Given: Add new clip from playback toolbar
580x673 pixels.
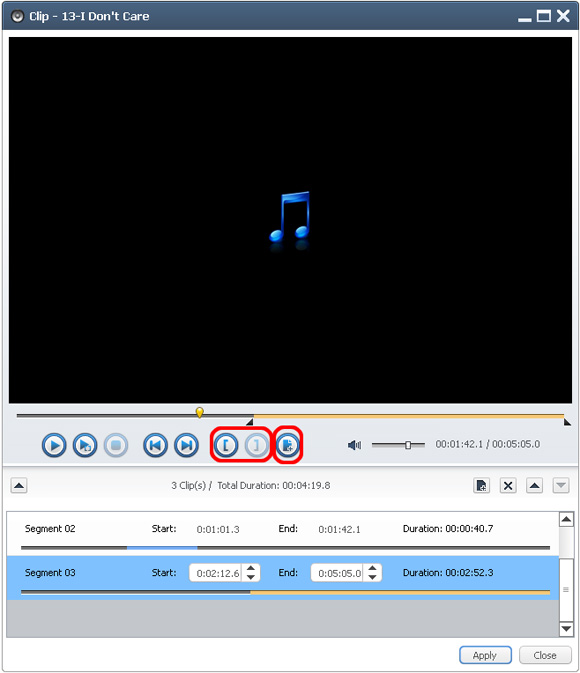Looking at the screenshot, I should tap(288, 445).
